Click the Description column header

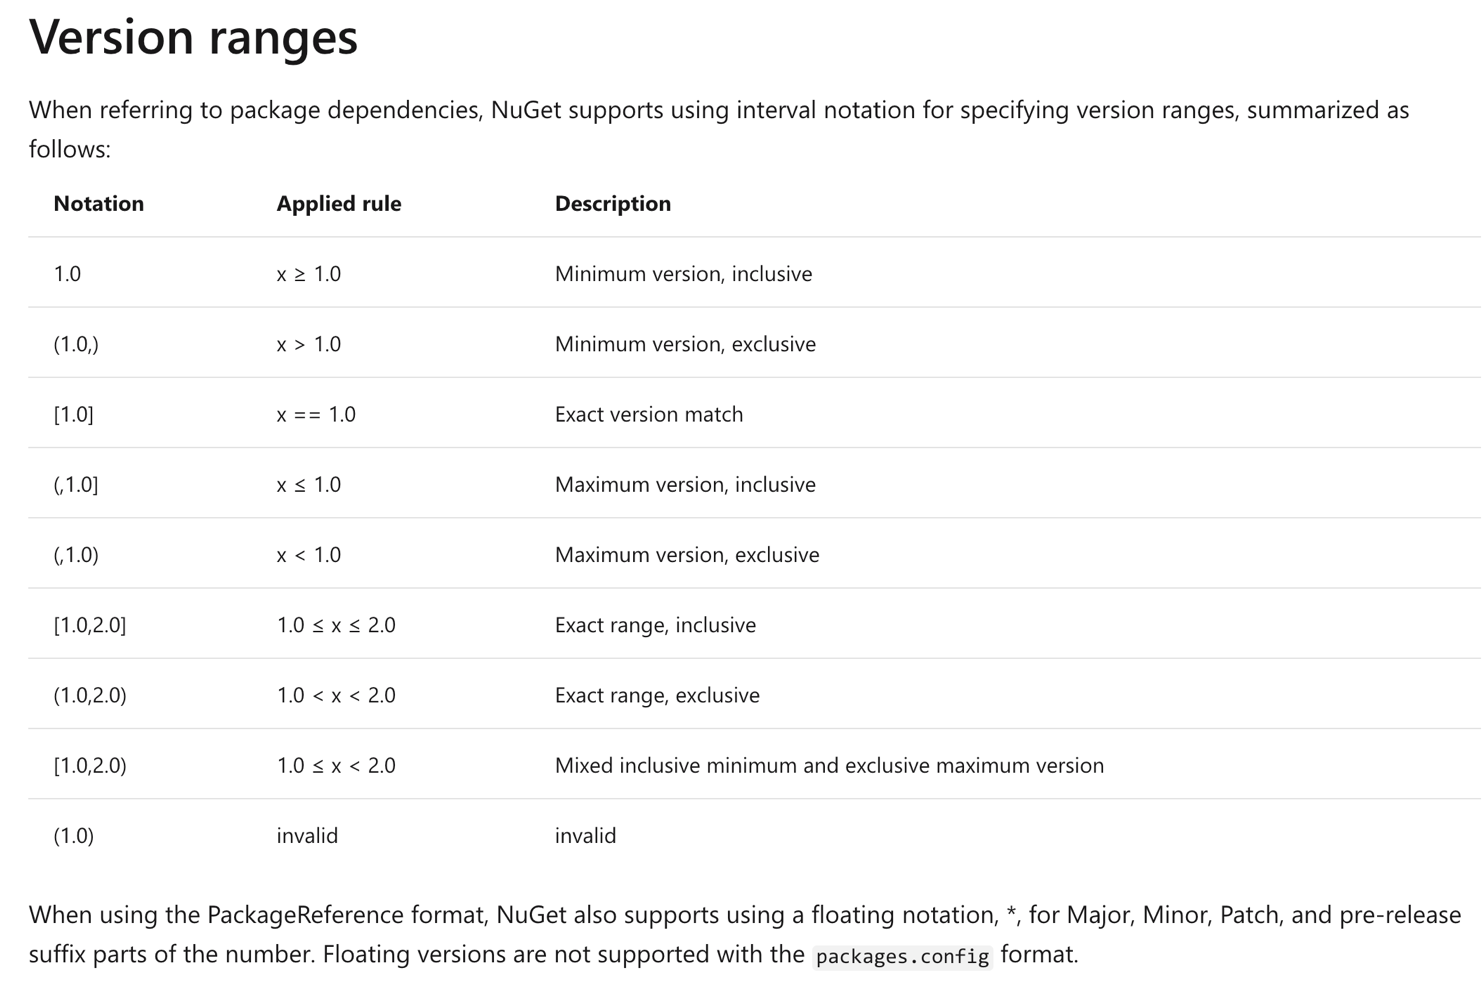click(613, 204)
